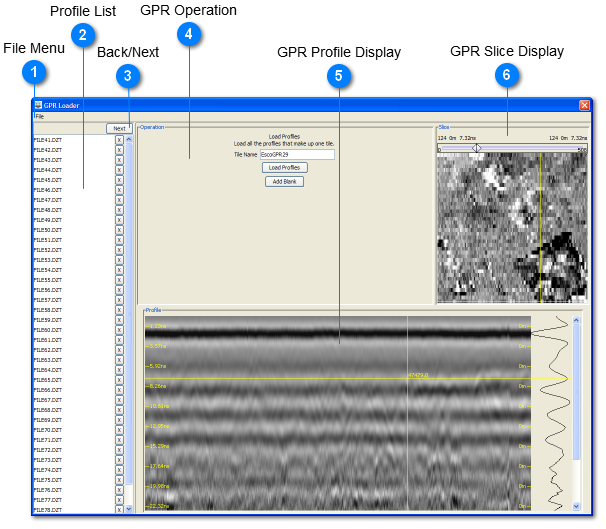Click the GPR profile radargram image
606x529 pixels.
click(338, 413)
